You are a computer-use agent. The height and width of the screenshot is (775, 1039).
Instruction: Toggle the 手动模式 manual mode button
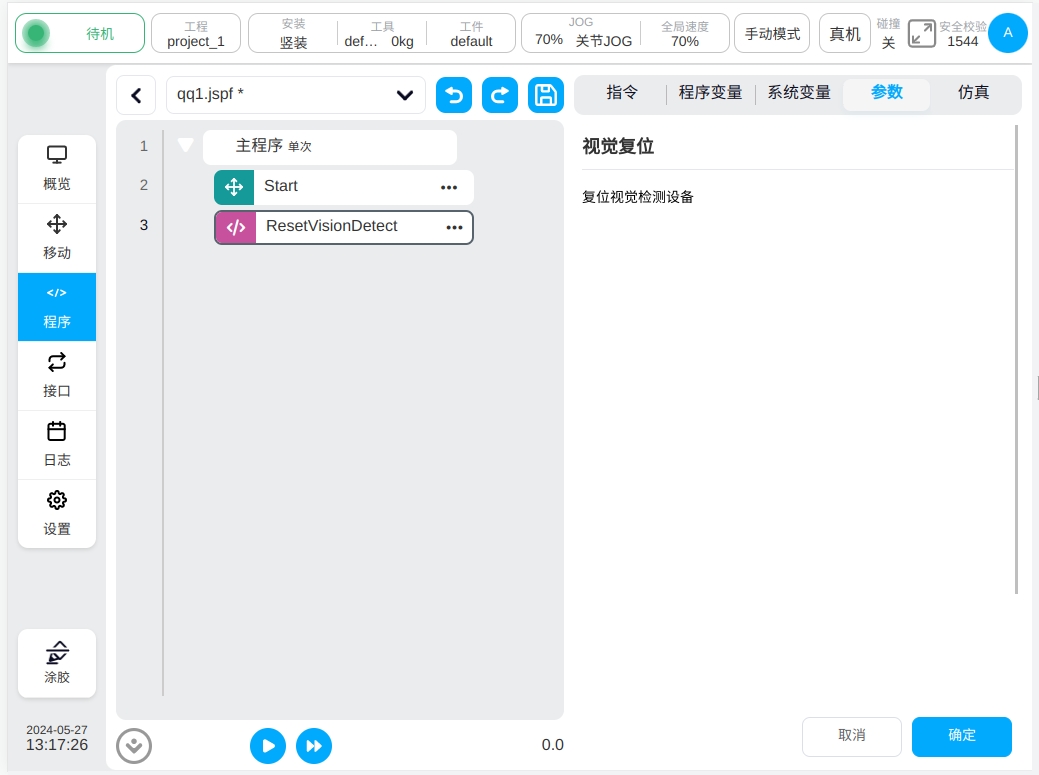click(772, 34)
